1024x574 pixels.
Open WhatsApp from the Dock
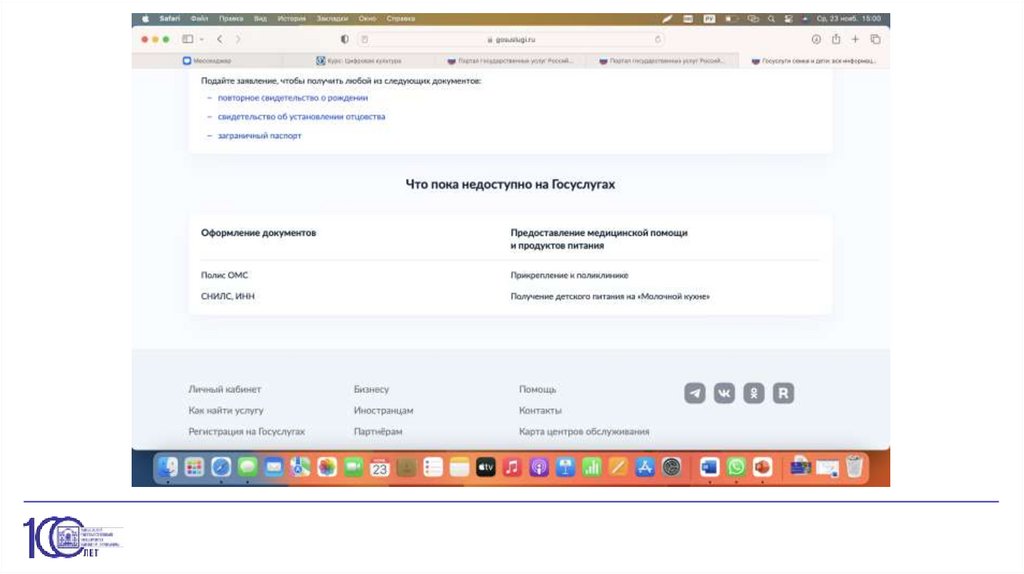[736, 468]
